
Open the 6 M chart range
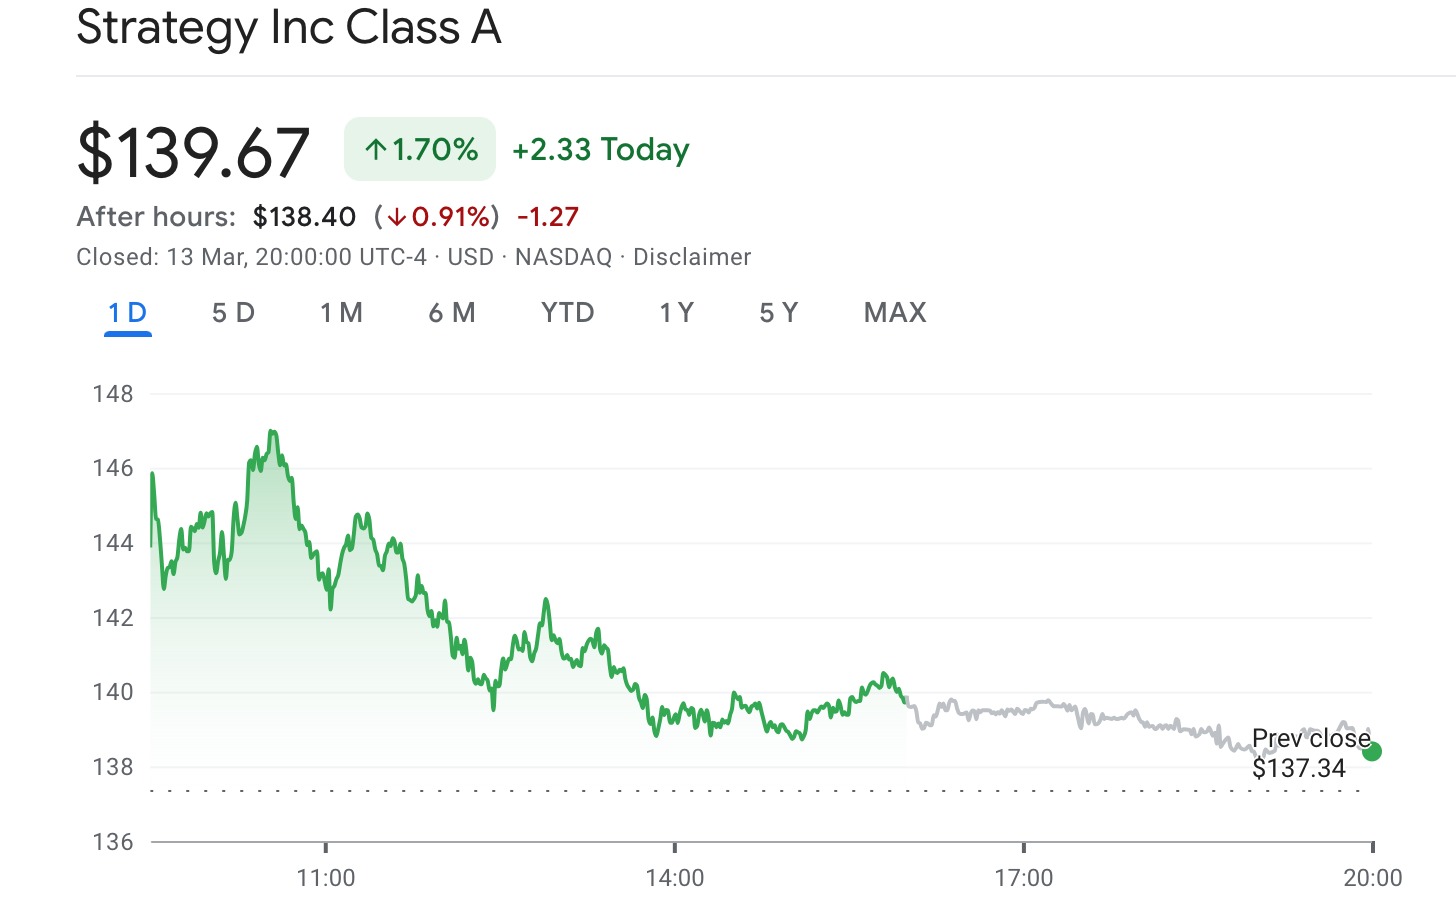pyautogui.click(x=451, y=313)
